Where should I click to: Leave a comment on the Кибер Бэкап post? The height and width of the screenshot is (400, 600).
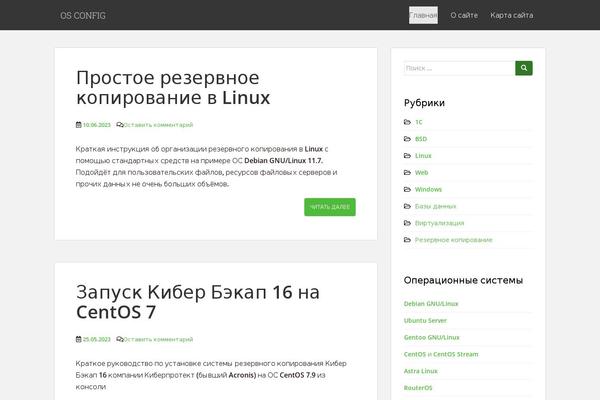(158, 339)
